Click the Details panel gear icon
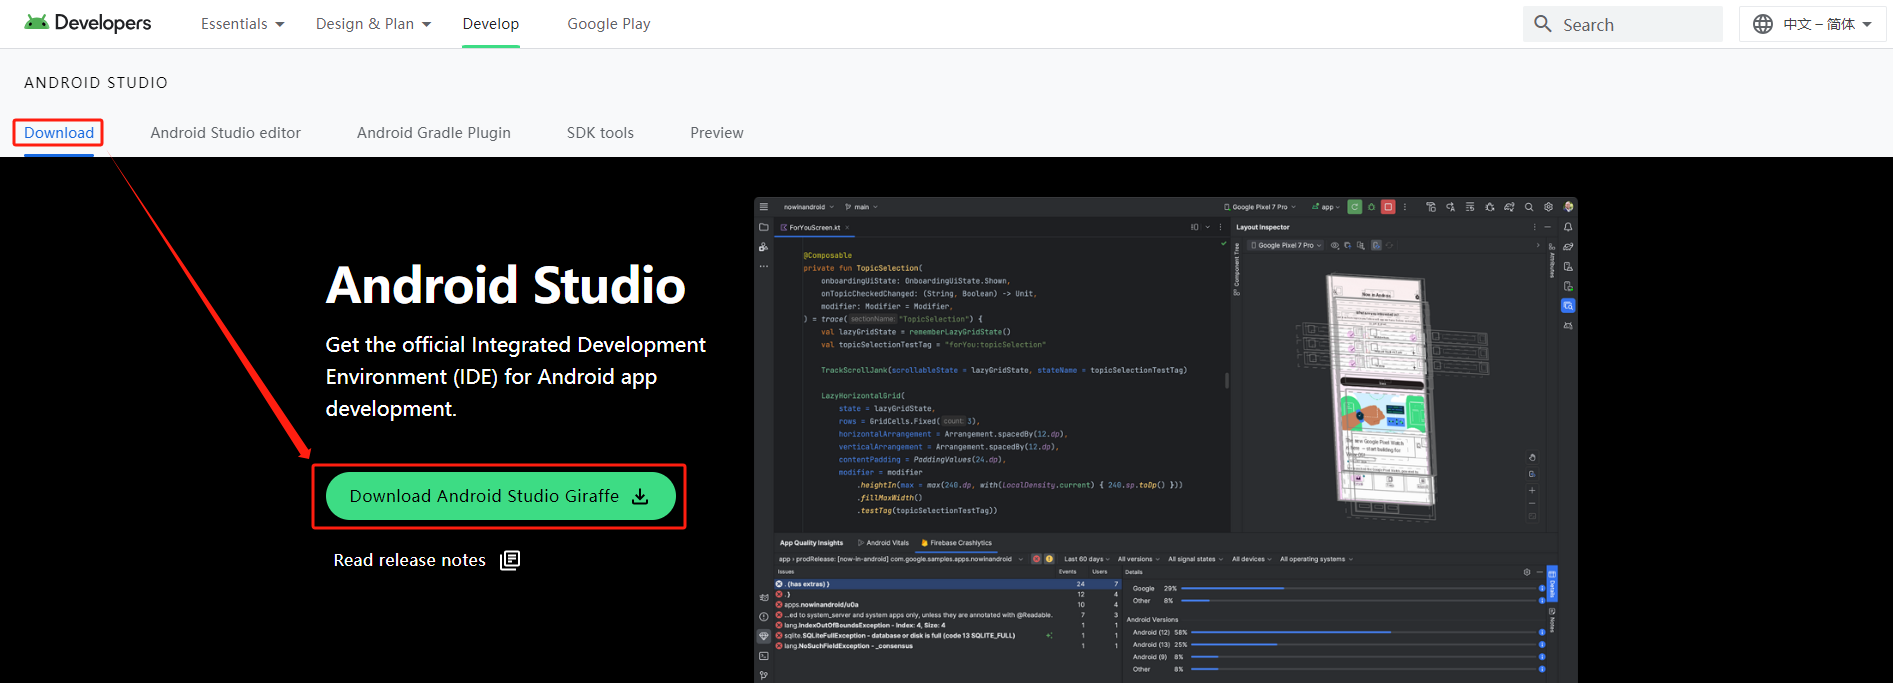 [1527, 572]
